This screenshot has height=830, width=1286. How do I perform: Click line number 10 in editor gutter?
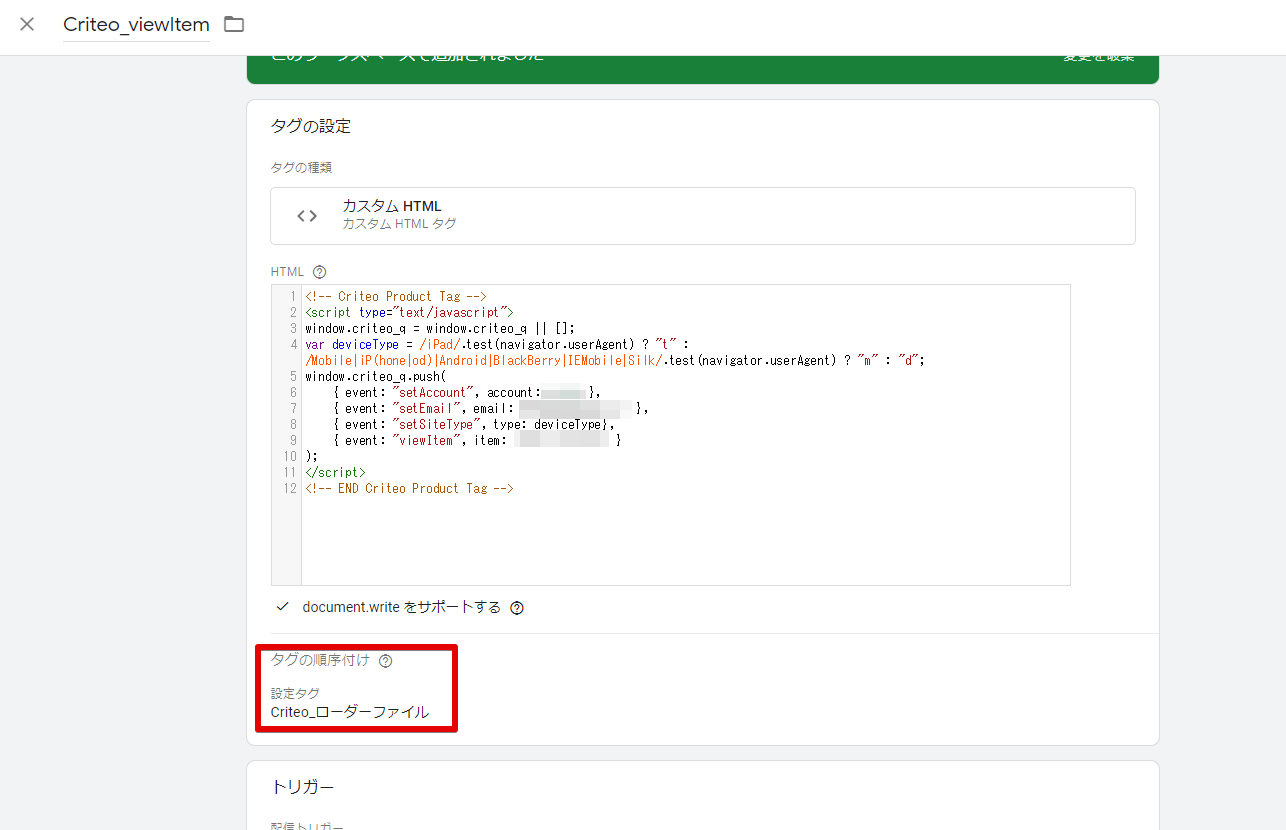pos(290,457)
